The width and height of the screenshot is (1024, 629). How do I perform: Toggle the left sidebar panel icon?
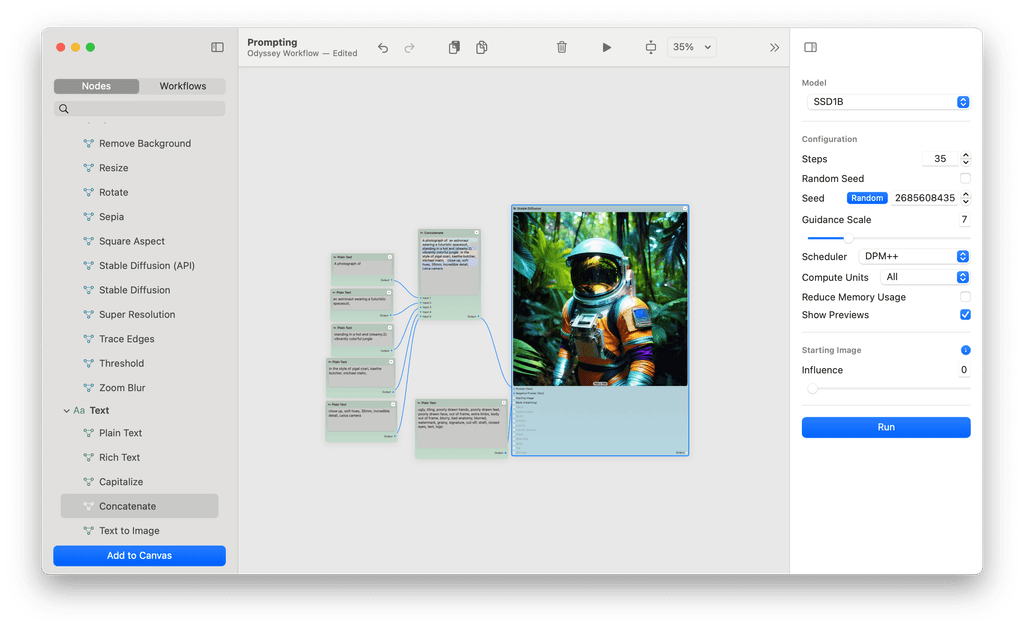click(x=217, y=46)
